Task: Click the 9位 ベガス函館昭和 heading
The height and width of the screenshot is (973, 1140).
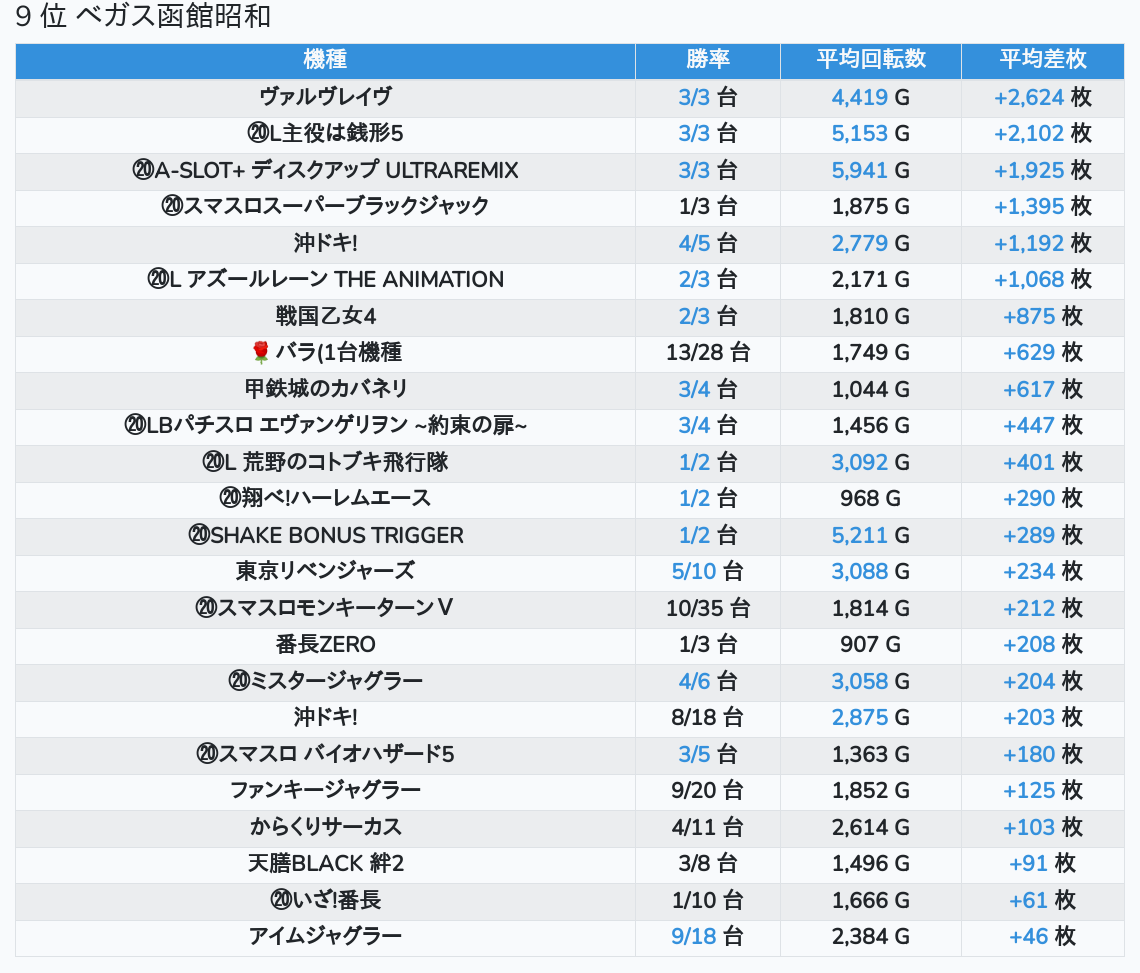Action: (x=143, y=17)
